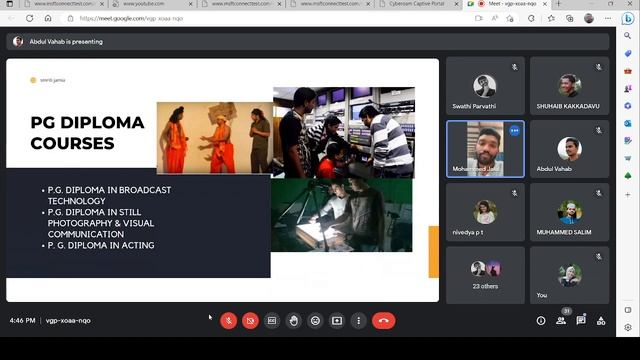Screen dimensions: 640x360
Task: Click your own 'You' video tile
Action: click(569, 275)
